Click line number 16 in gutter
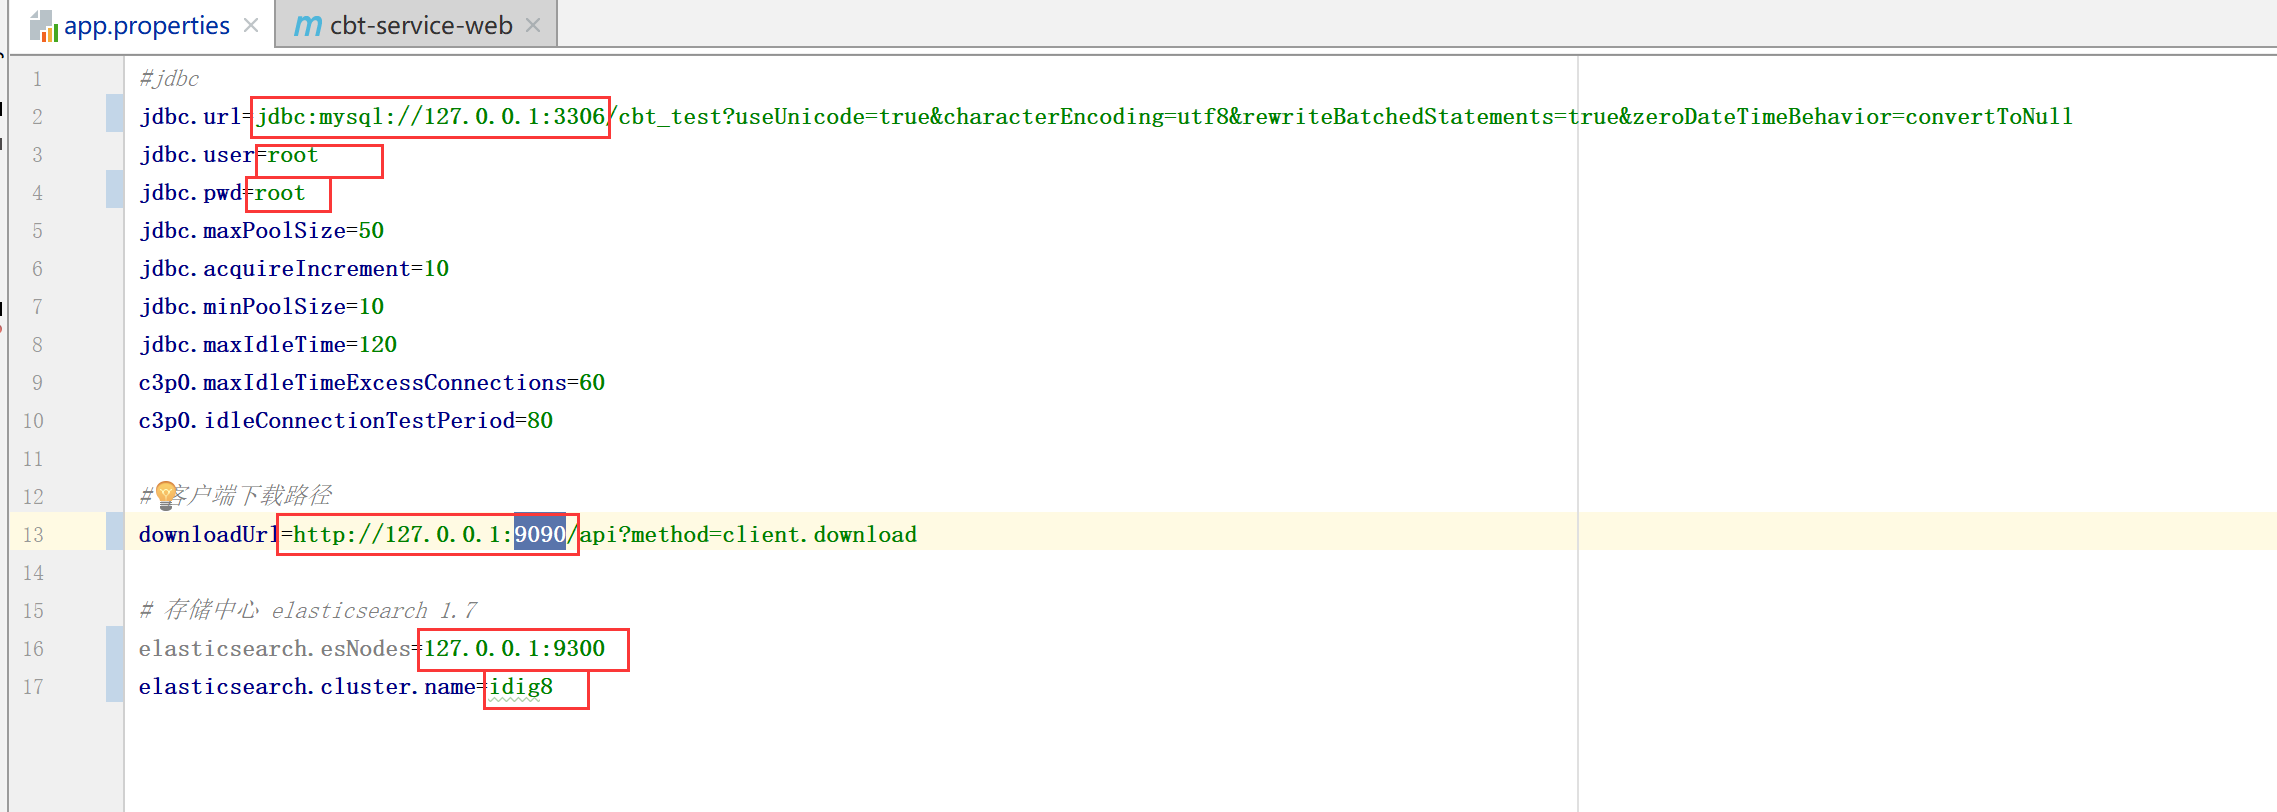 33,649
